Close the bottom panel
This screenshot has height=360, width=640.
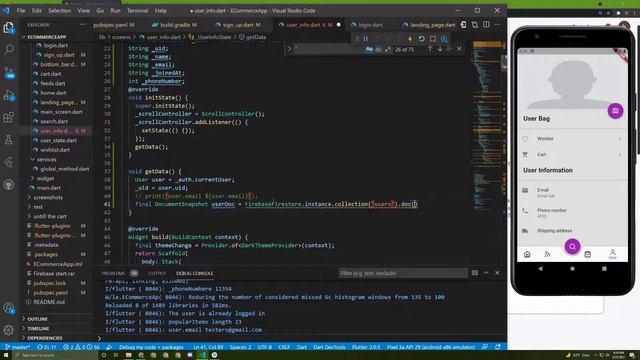point(497,273)
